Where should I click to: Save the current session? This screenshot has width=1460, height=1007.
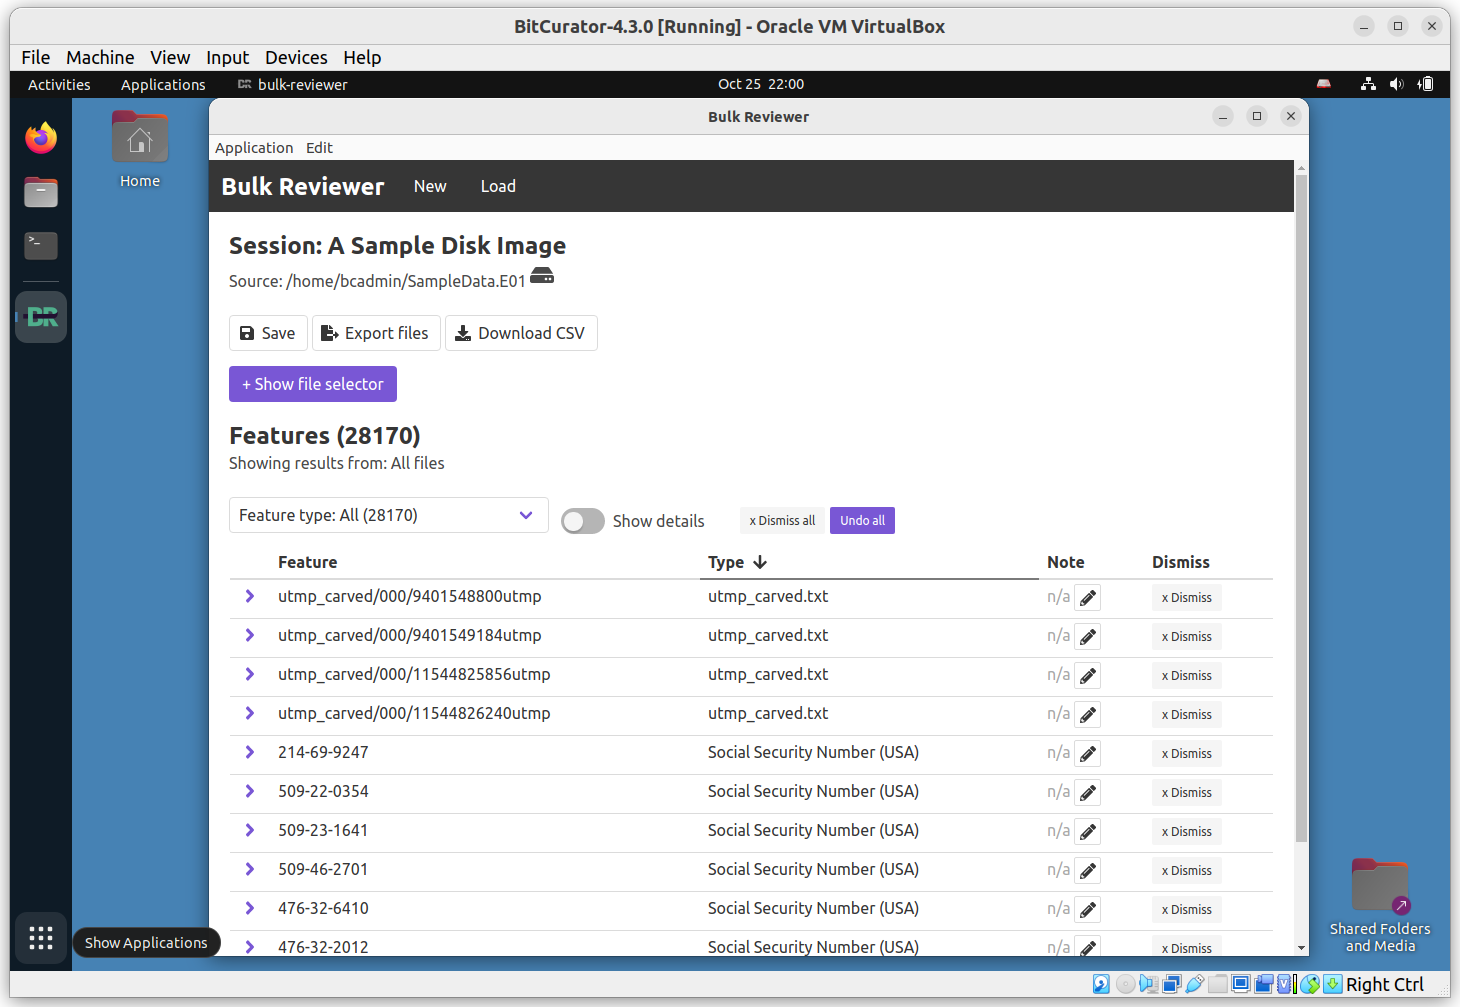268,333
